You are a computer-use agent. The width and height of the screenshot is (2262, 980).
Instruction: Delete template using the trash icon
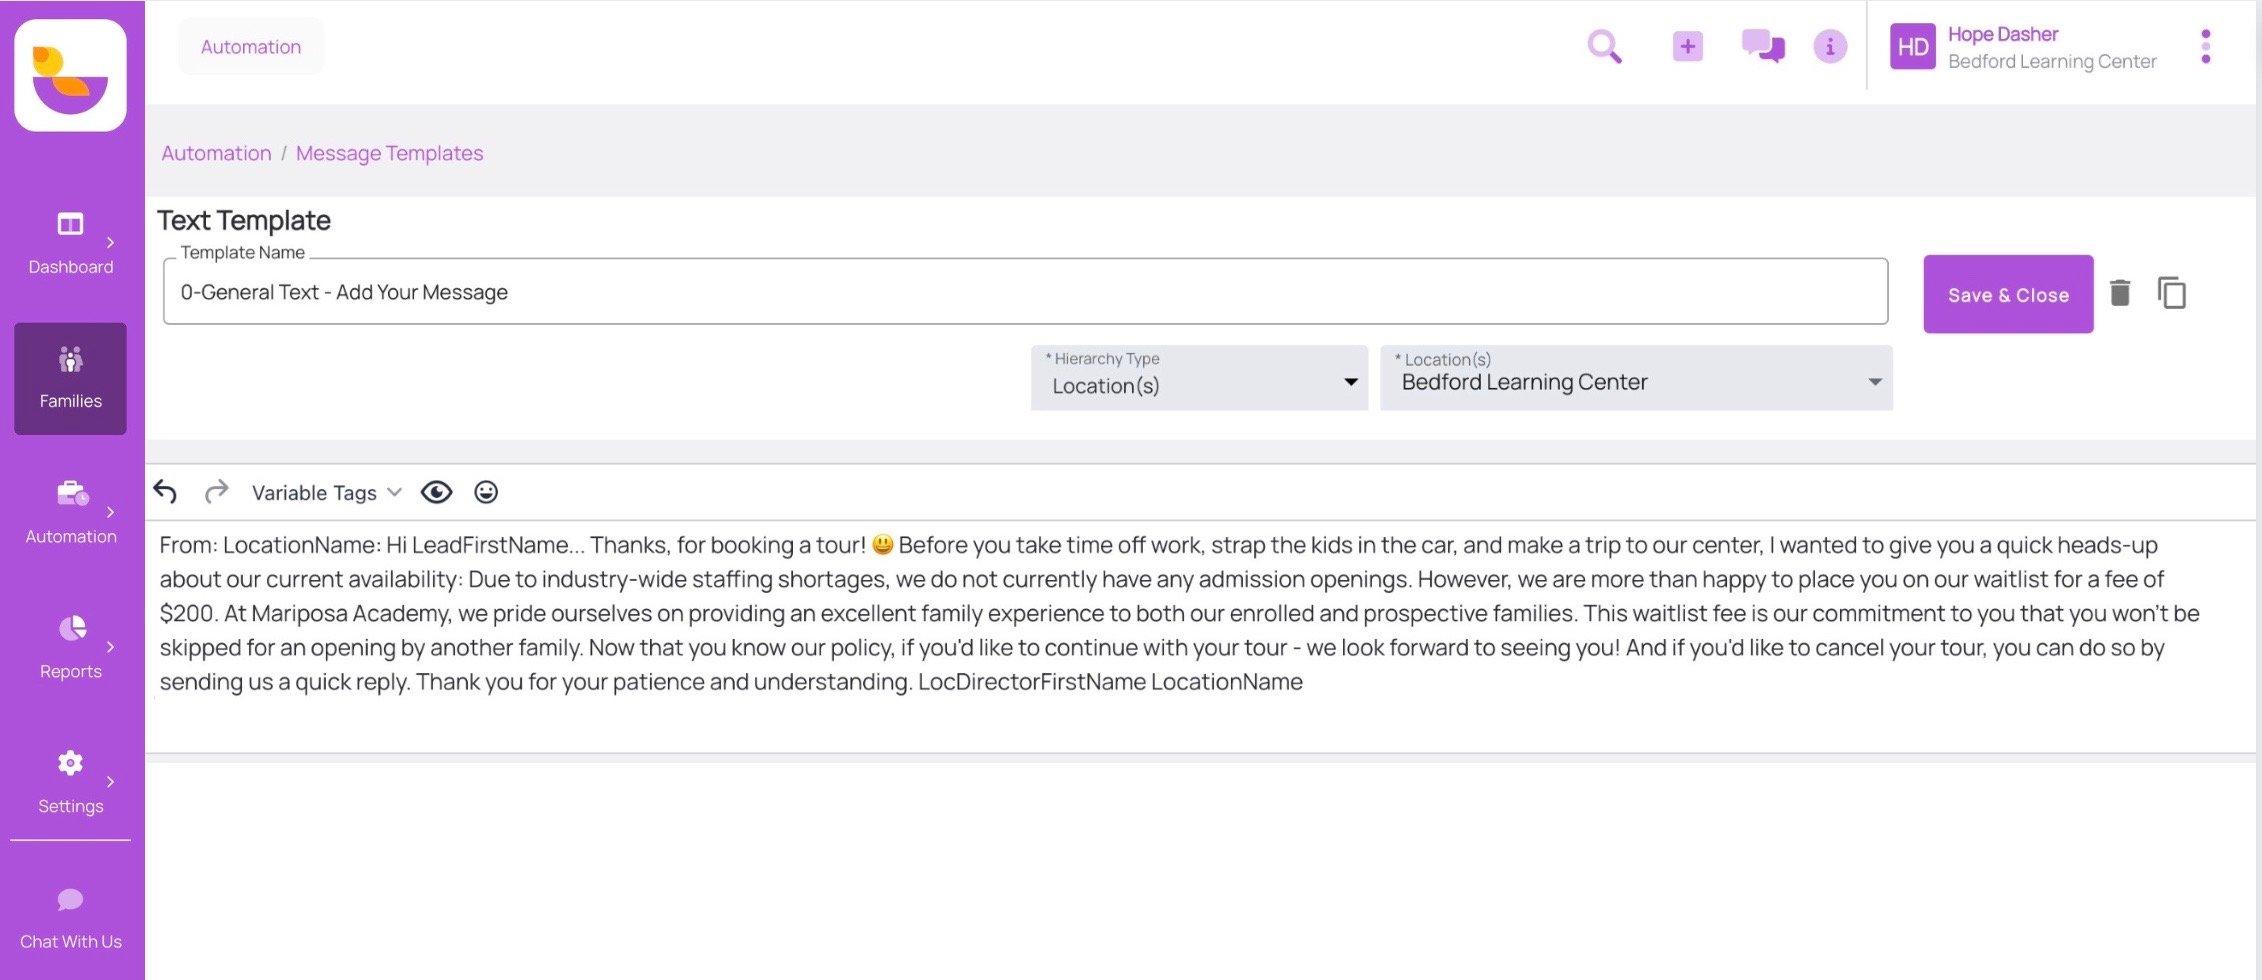[x=2119, y=293]
